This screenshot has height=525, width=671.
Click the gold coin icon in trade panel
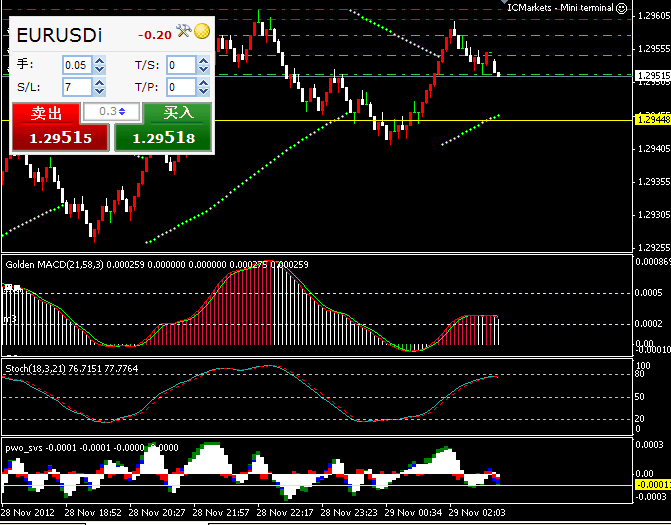(x=202, y=31)
